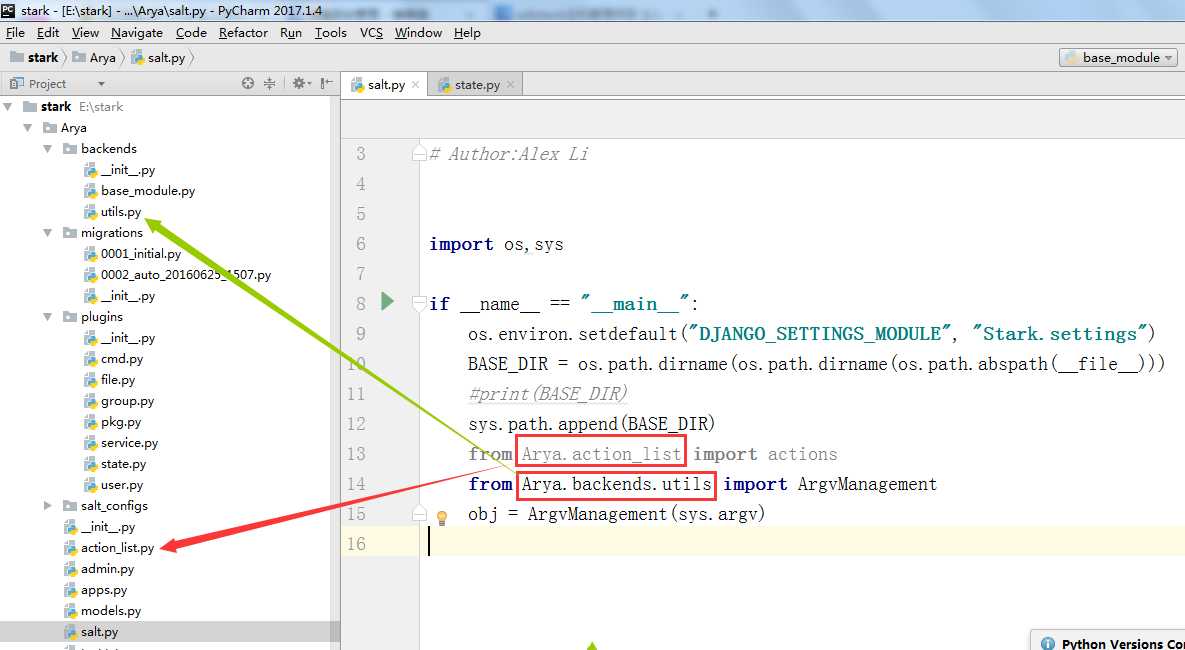The image size is (1185, 650).
Task: Open the Code menu
Action: (191, 32)
